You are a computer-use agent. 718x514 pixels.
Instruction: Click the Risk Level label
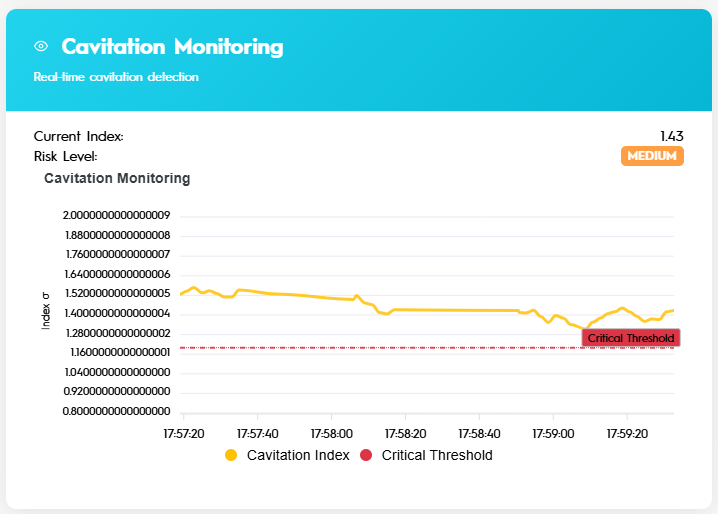(x=65, y=156)
